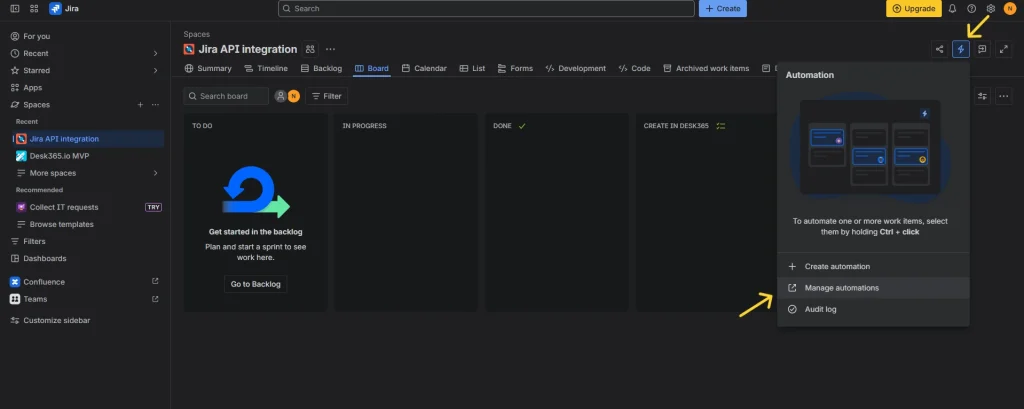Viewport: 1024px width, 409px height.
Task: Switch to the List tab
Action: coord(472,68)
